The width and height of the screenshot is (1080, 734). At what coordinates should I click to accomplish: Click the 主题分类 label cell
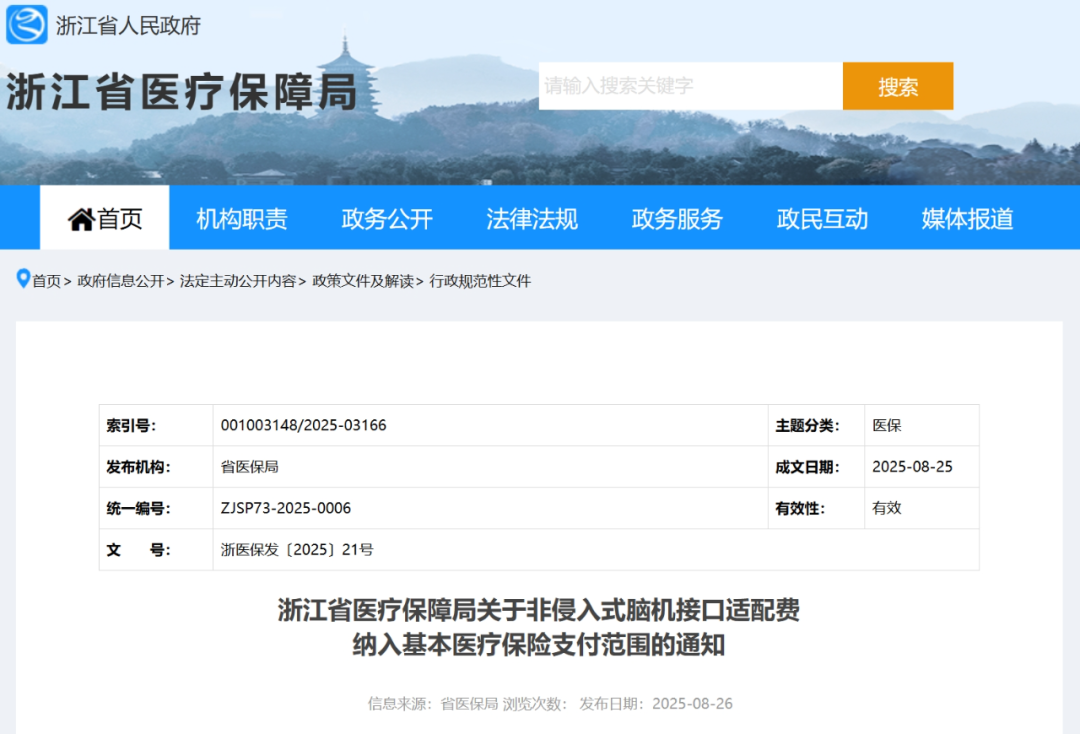(x=816, y=426)
